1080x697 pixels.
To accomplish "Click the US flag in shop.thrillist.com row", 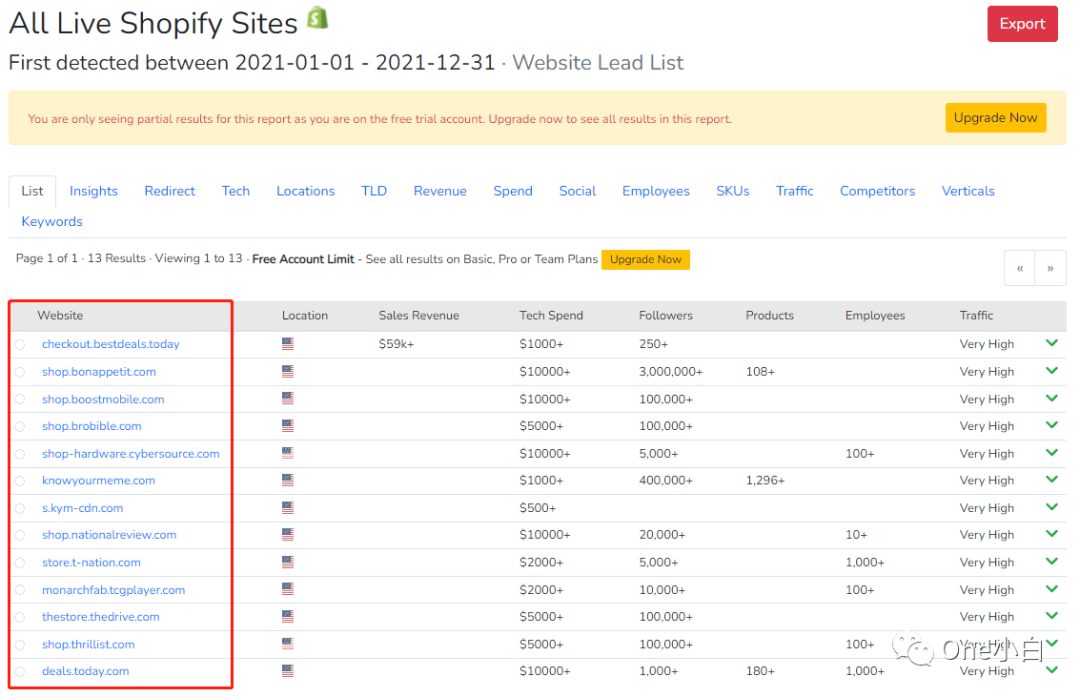I will pos(288,644).
